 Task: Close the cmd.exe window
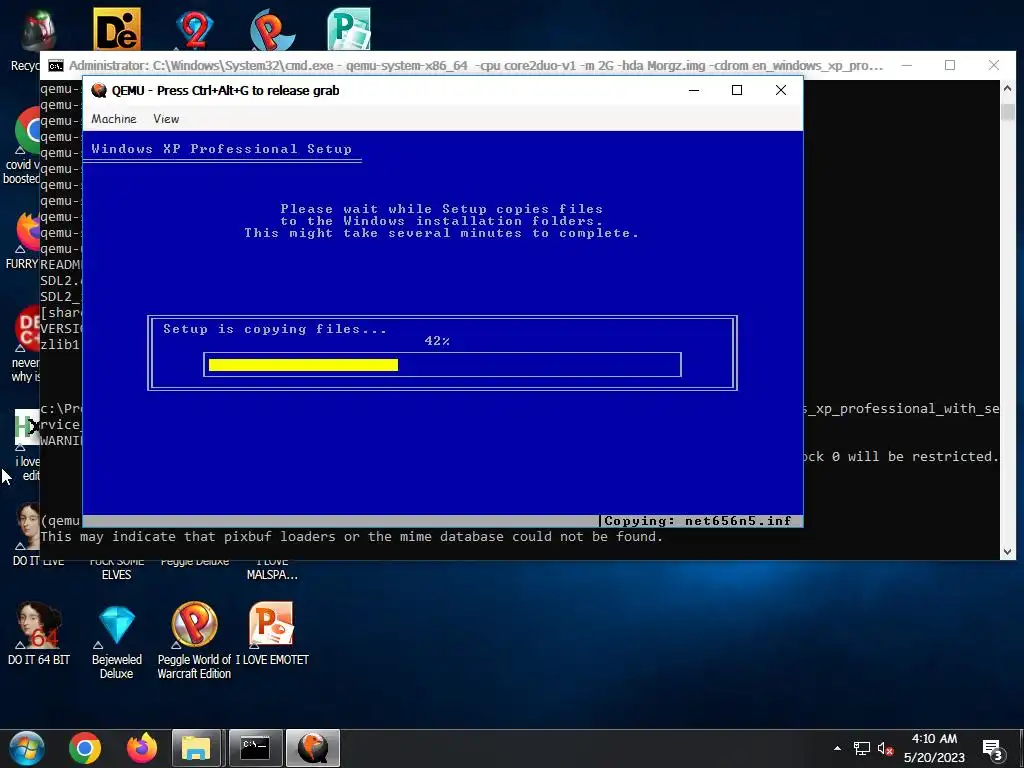(993, 65)
